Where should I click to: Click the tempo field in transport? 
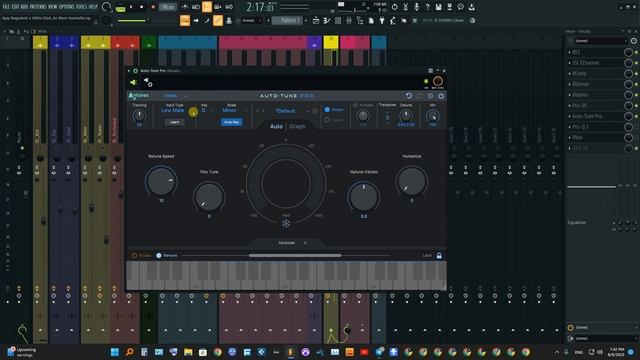(168, 7)
